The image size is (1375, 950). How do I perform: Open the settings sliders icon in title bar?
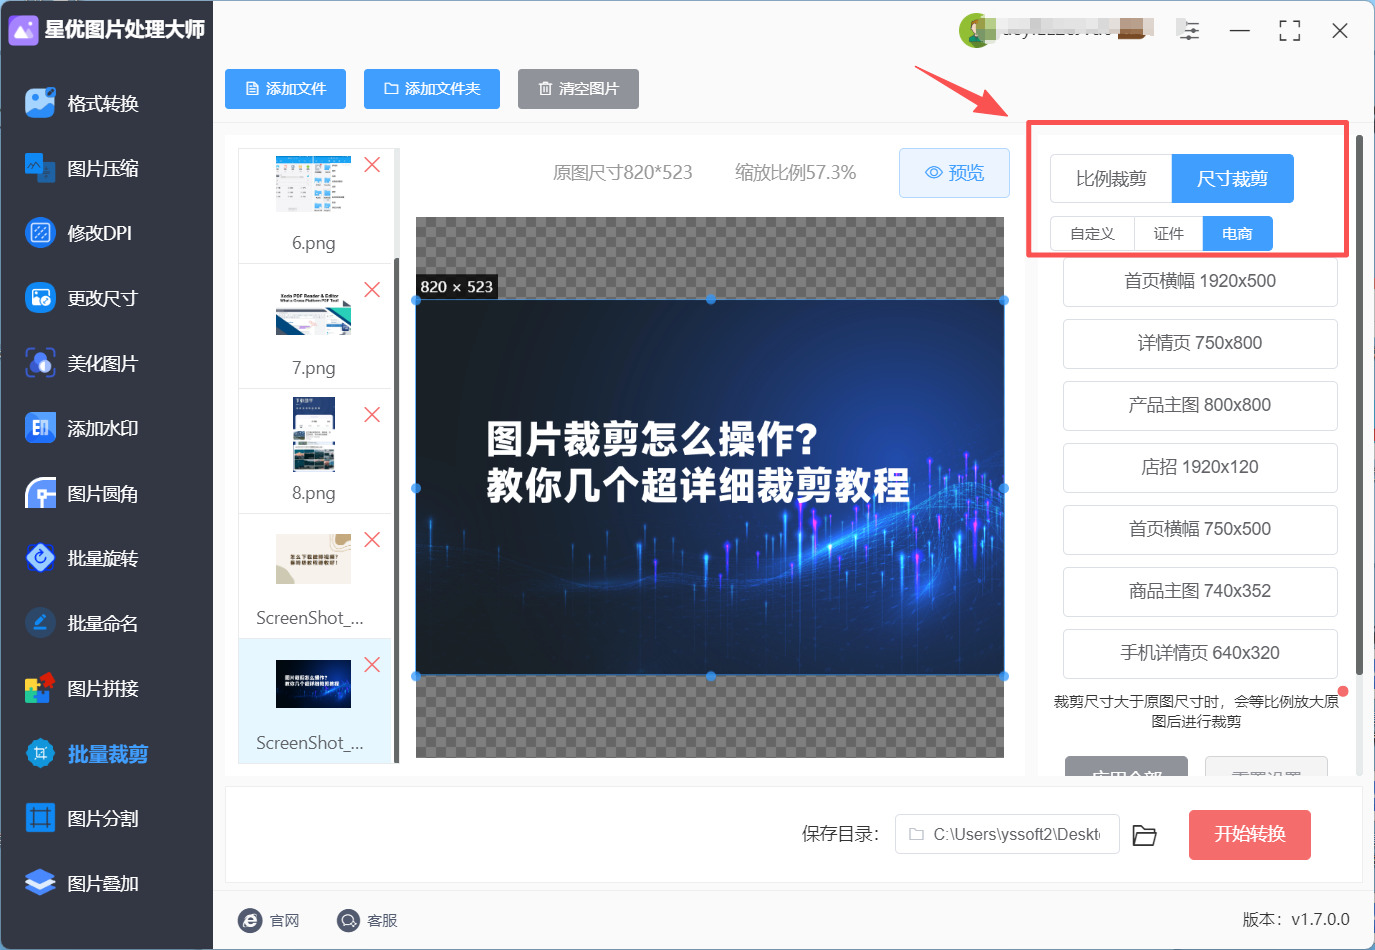click(1189, 30)
